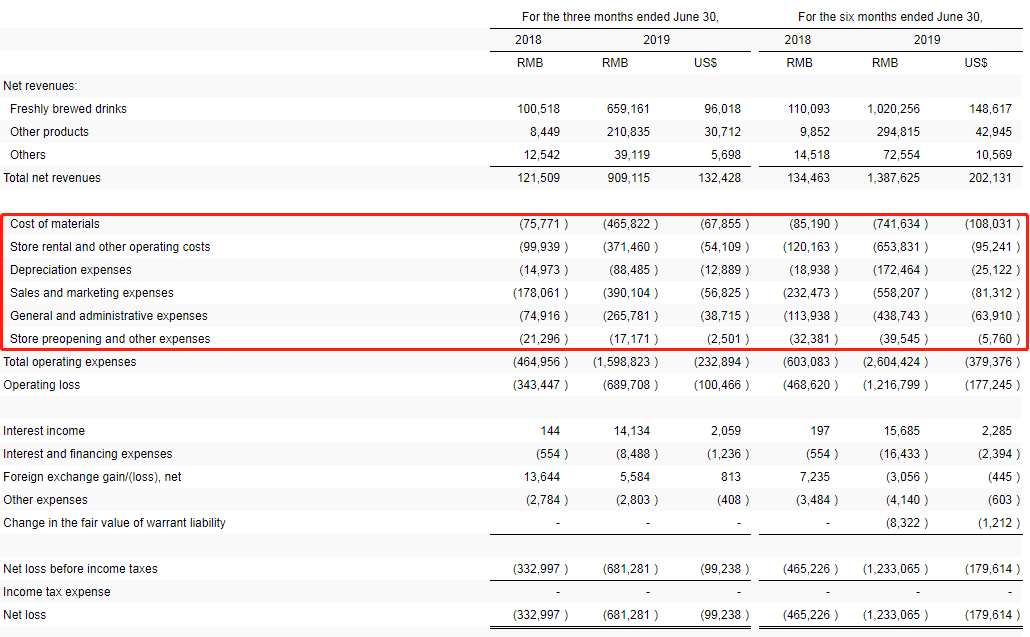Select the 'Operating loss' label
The height and width of the screenshot is (637, 1030).
(41, 385)
